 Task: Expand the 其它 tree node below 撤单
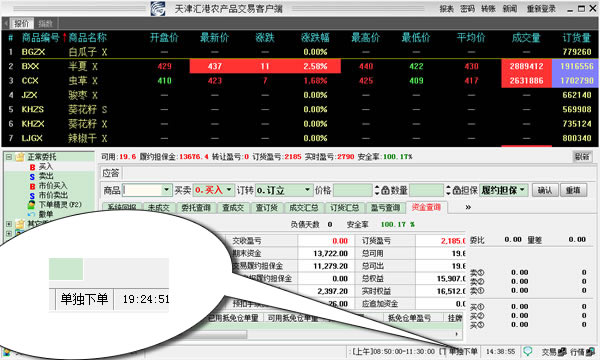pyautogui.click(x=9, y=223)
